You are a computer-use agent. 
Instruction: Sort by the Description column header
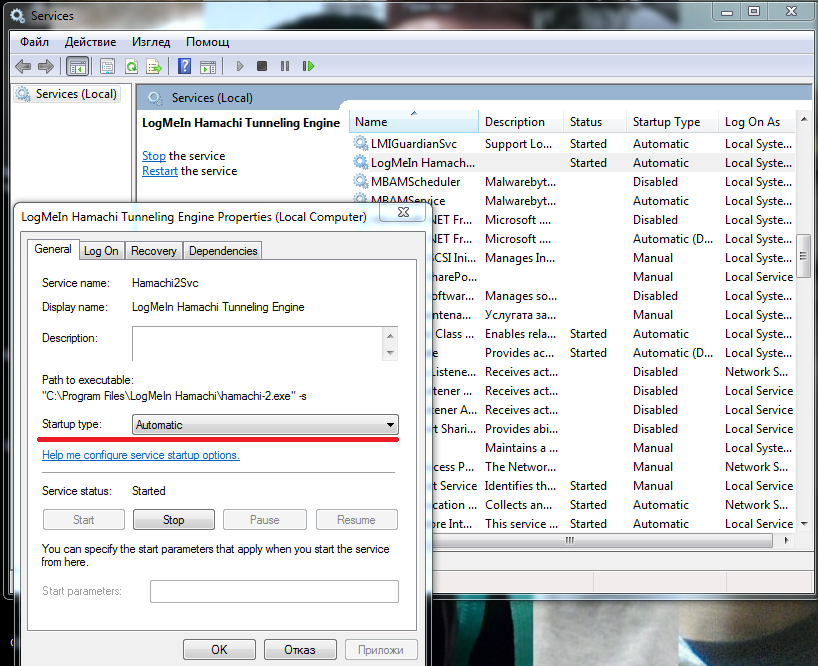521,122
